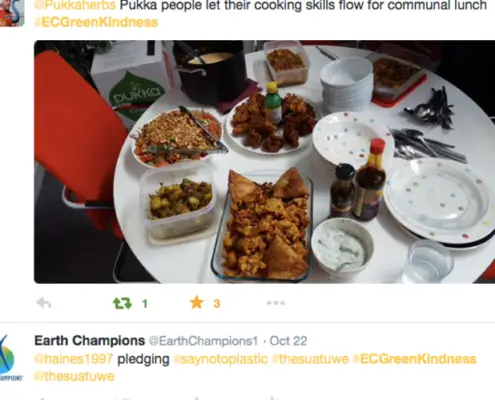Open Earth Champions account name
Screen dimensions: 495x400
tap(90, 341)
